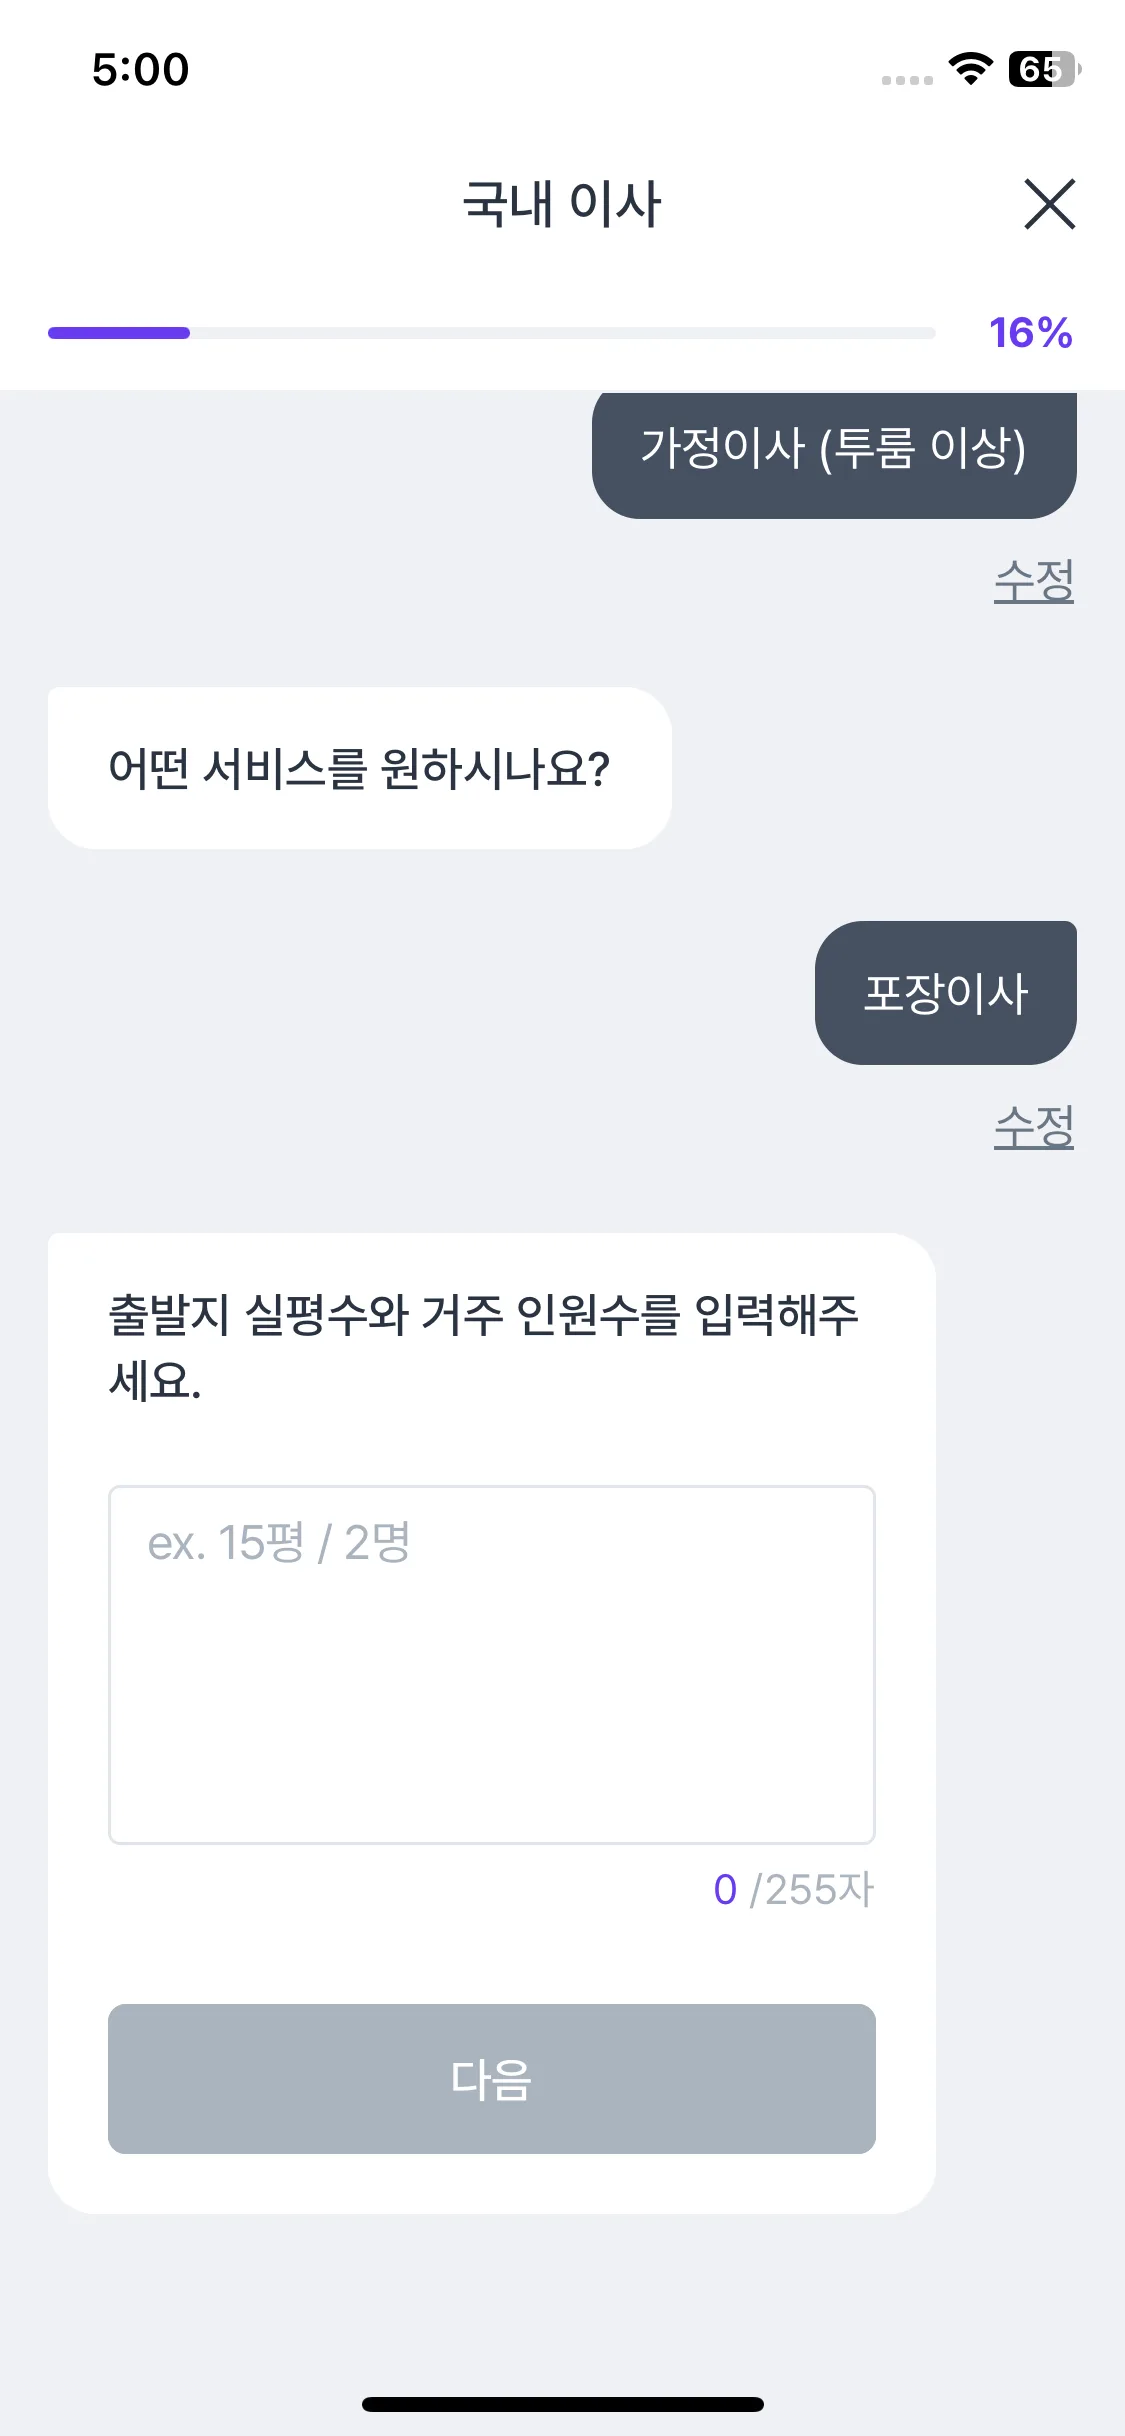This screenshot has height=2436, width=1125.
Task: Tap the 16% progress label
Action: (1030, 333)
